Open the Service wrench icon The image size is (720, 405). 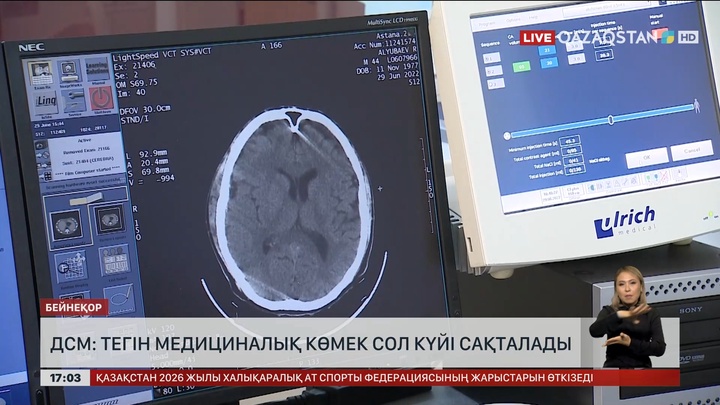pos(74,101)
